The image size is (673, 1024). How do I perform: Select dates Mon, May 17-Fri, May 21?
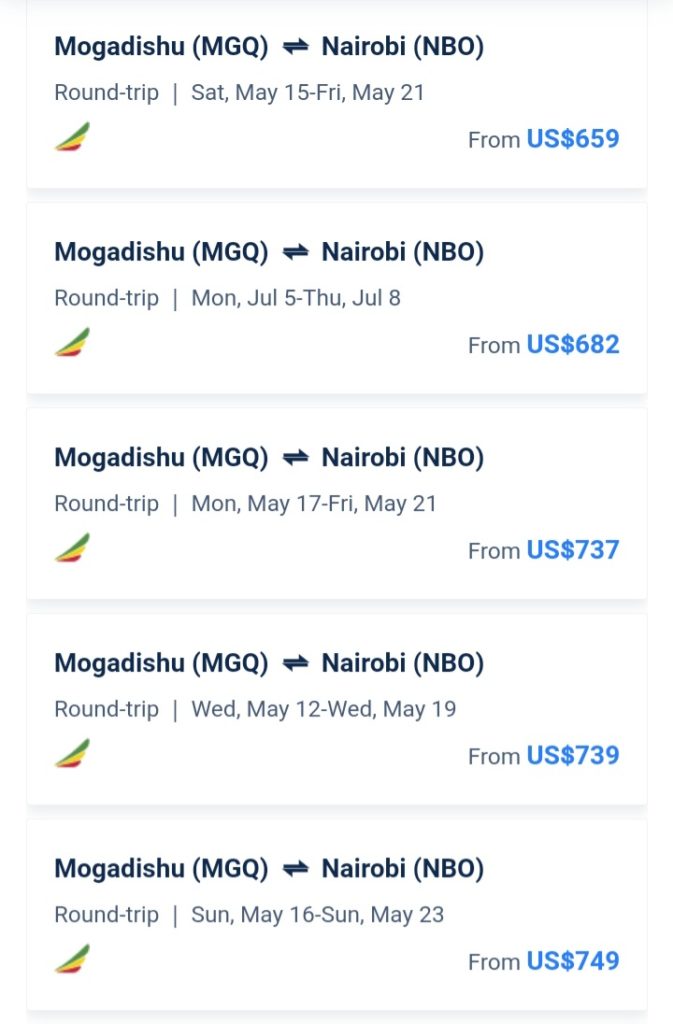[x=314, y=504]
